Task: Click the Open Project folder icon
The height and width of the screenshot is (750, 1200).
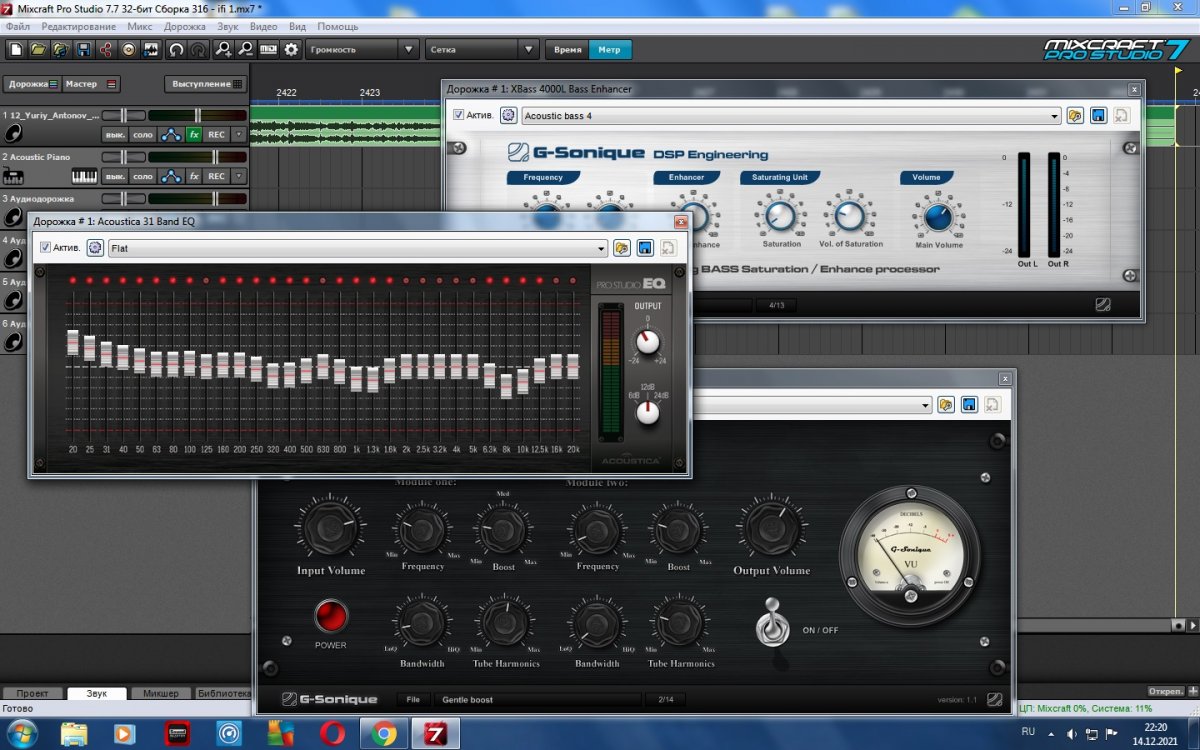Action: coord(38,49)
